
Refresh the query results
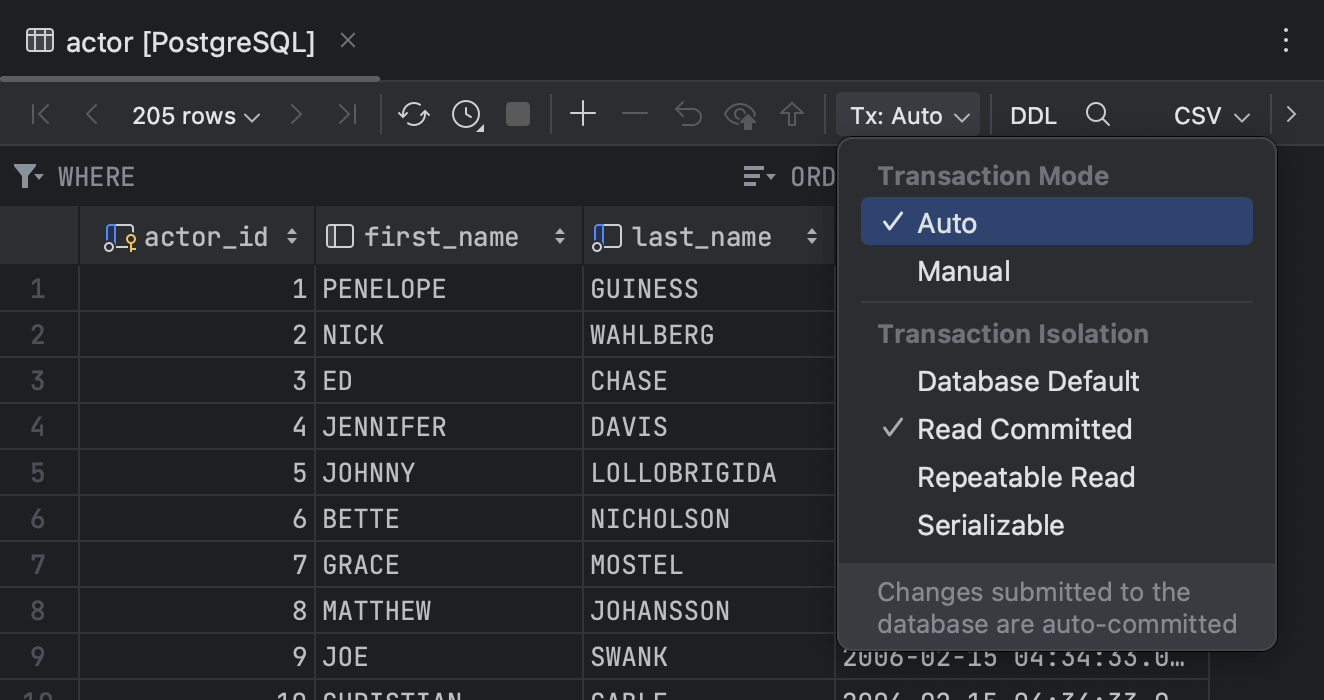click(x=413, y=114)
